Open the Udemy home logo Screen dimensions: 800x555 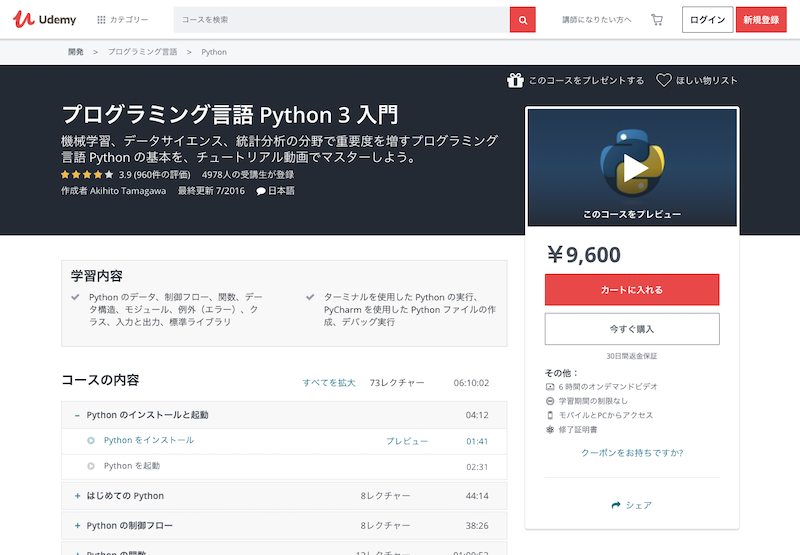[x=44, y=19]
